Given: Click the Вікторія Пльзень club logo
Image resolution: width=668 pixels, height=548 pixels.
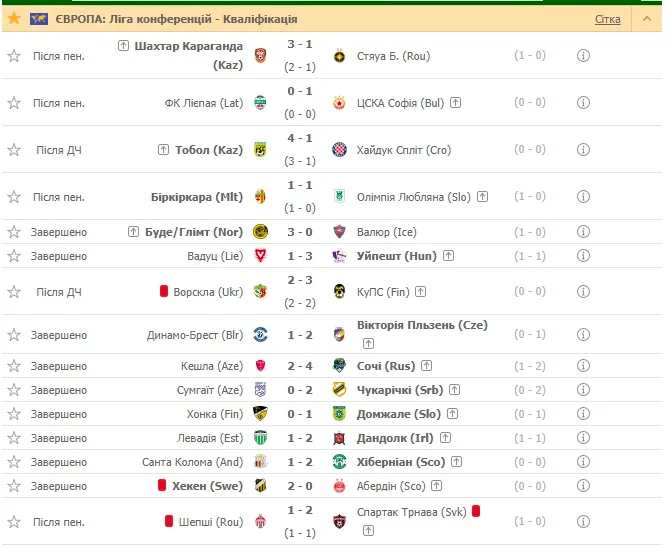Looking at the screenshot, I should click(339, 335).
